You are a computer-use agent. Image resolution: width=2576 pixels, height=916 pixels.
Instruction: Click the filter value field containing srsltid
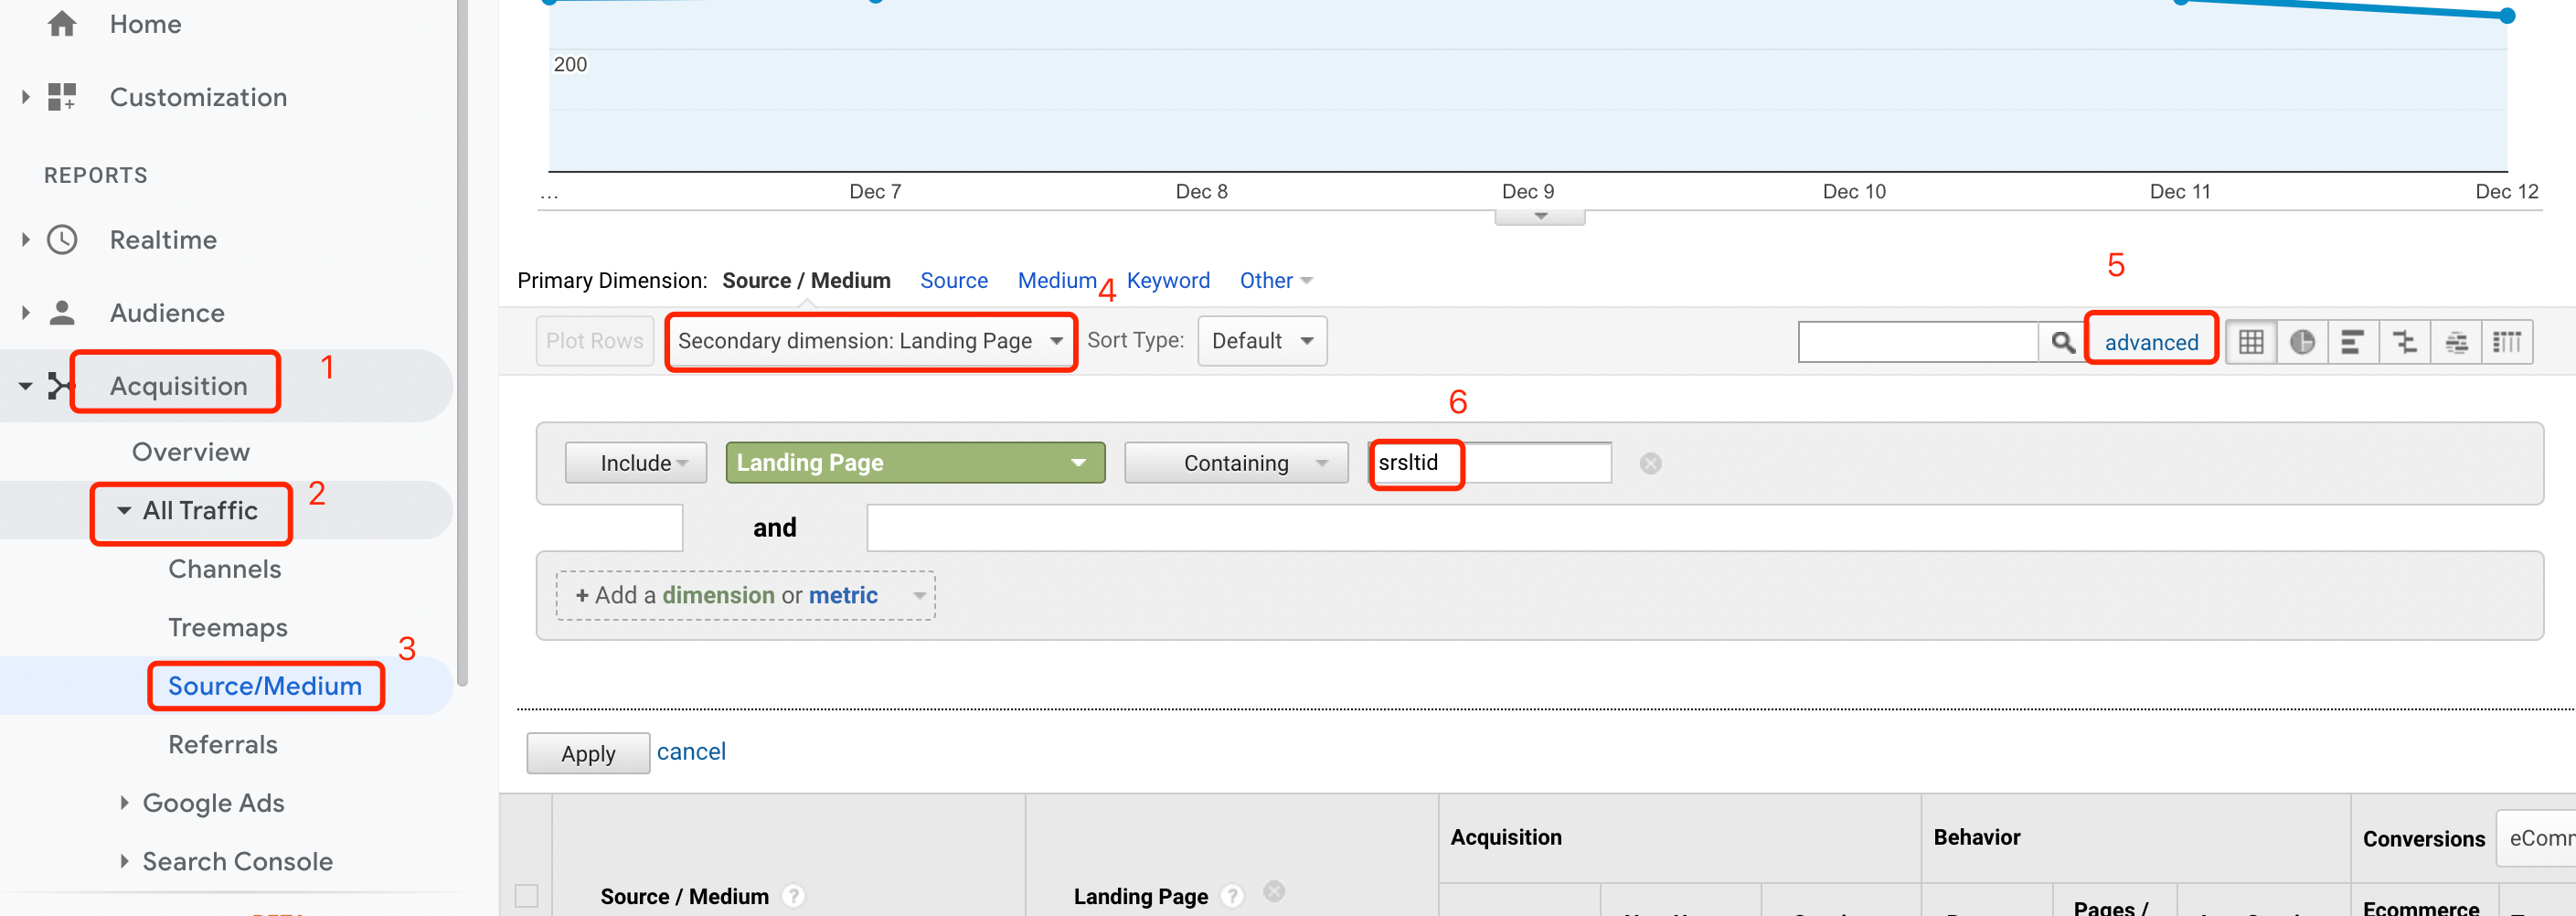[x=1489, y=462]
